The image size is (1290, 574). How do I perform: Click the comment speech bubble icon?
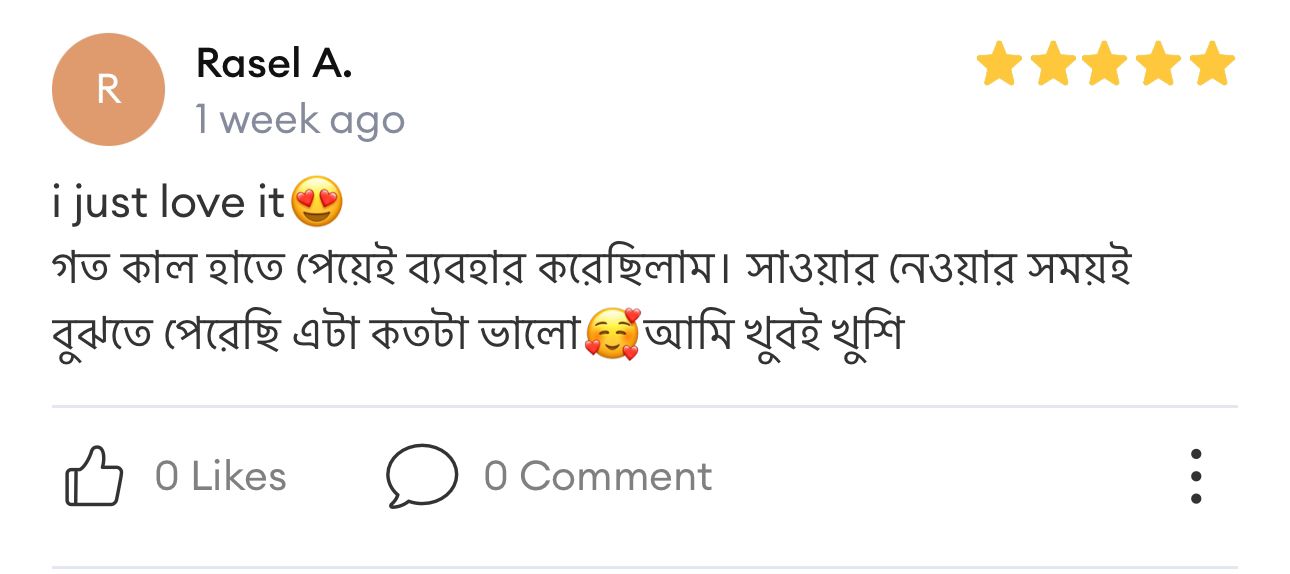[x=421, y=476]
